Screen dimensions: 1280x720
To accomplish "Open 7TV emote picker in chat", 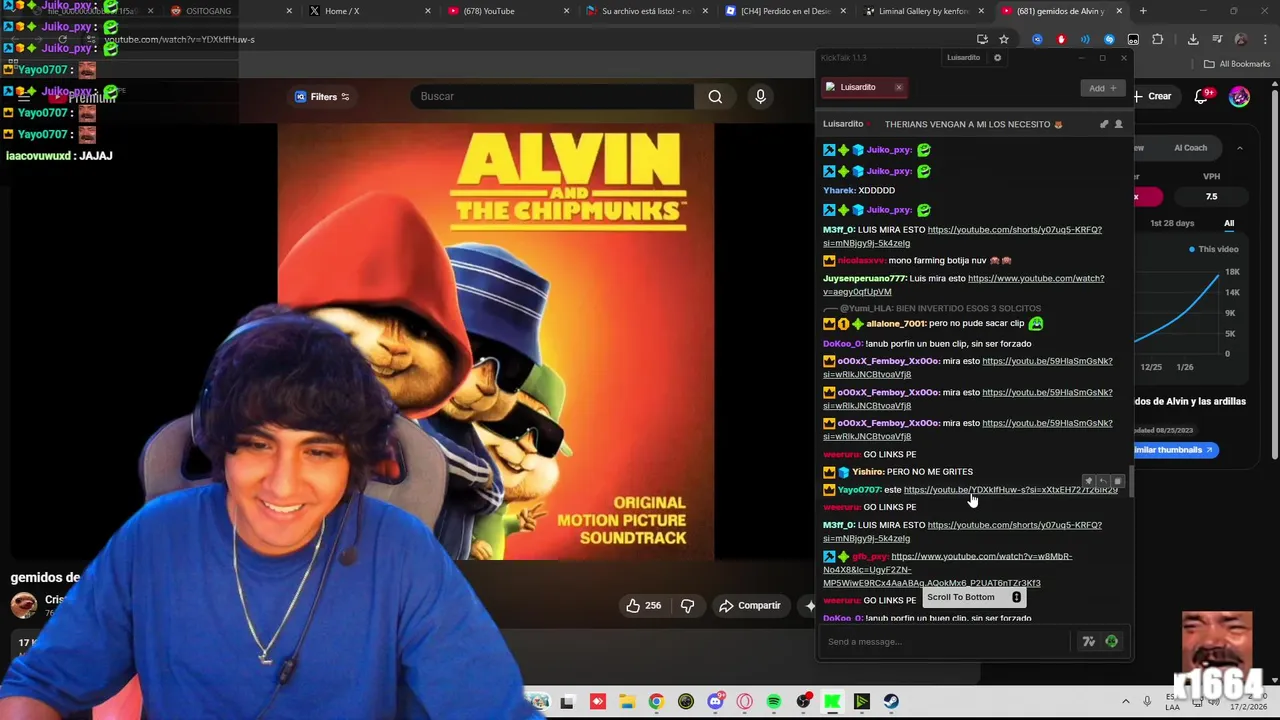I will tap(1089, 641).
